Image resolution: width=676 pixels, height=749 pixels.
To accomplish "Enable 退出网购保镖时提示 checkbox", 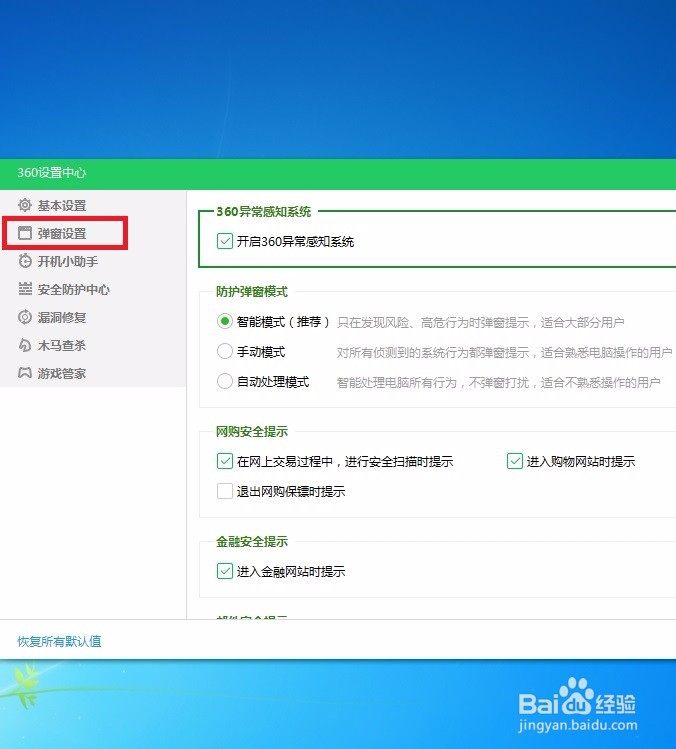I will [225, 491].
